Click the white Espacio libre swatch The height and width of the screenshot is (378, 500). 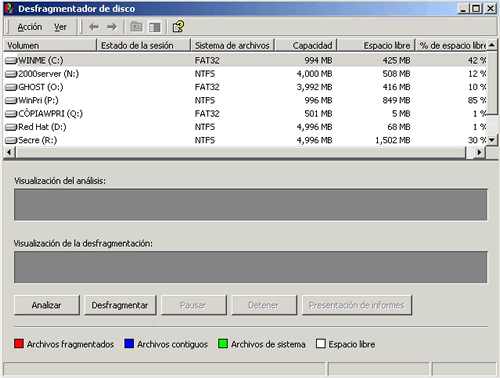(x=321, y=344)
